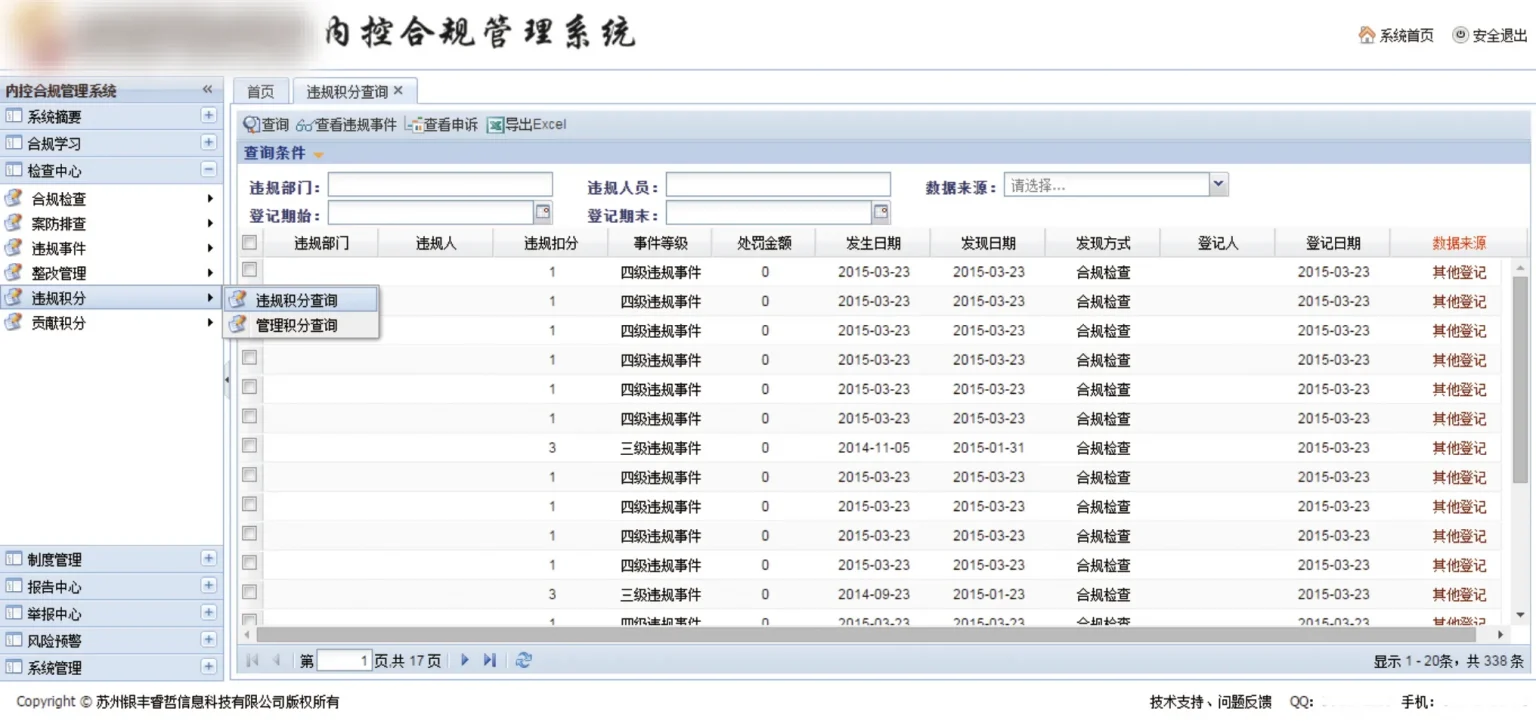1536x721 pixels.
Task: Check the first row's checkbox
Action: [250, 270]
